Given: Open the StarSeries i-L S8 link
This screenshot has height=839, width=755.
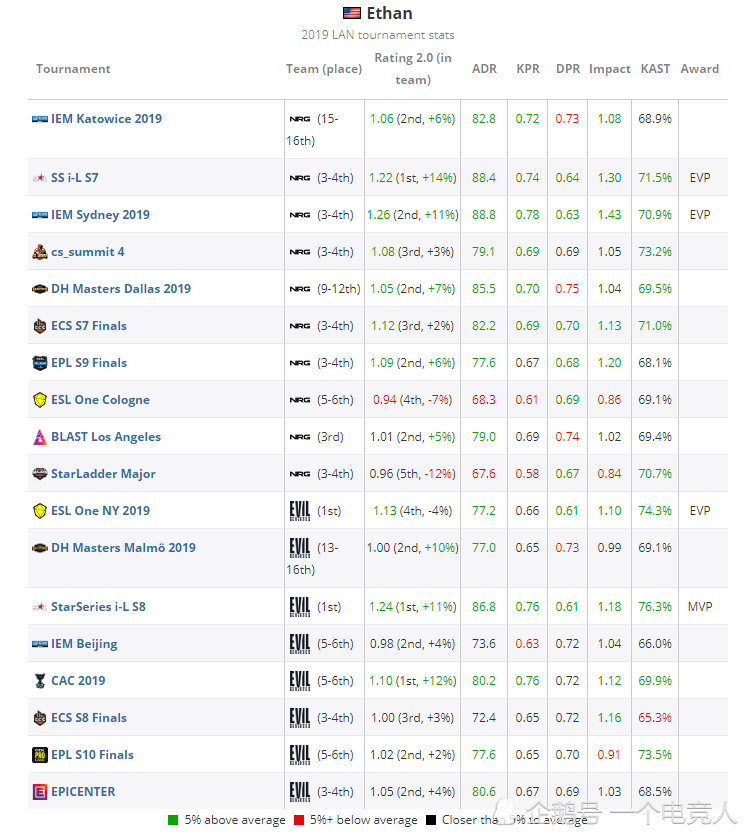Looking at the screenshot, I should tap(98, 607).
